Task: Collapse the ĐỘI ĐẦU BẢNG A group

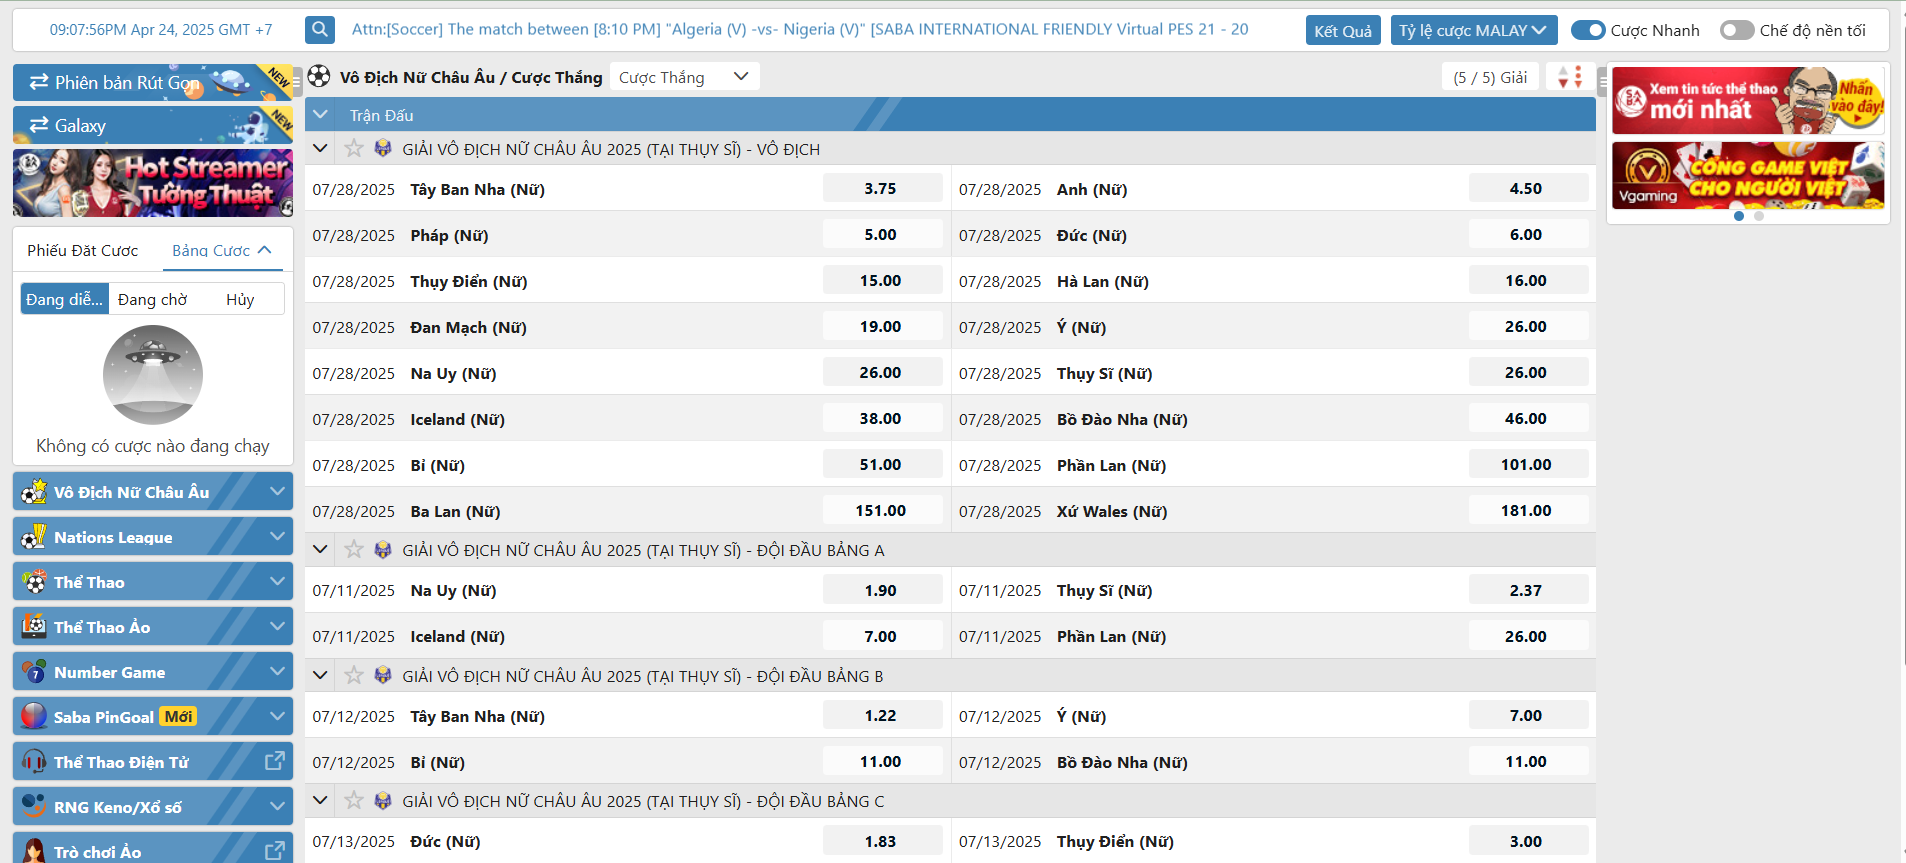Action: coord(321,550)
